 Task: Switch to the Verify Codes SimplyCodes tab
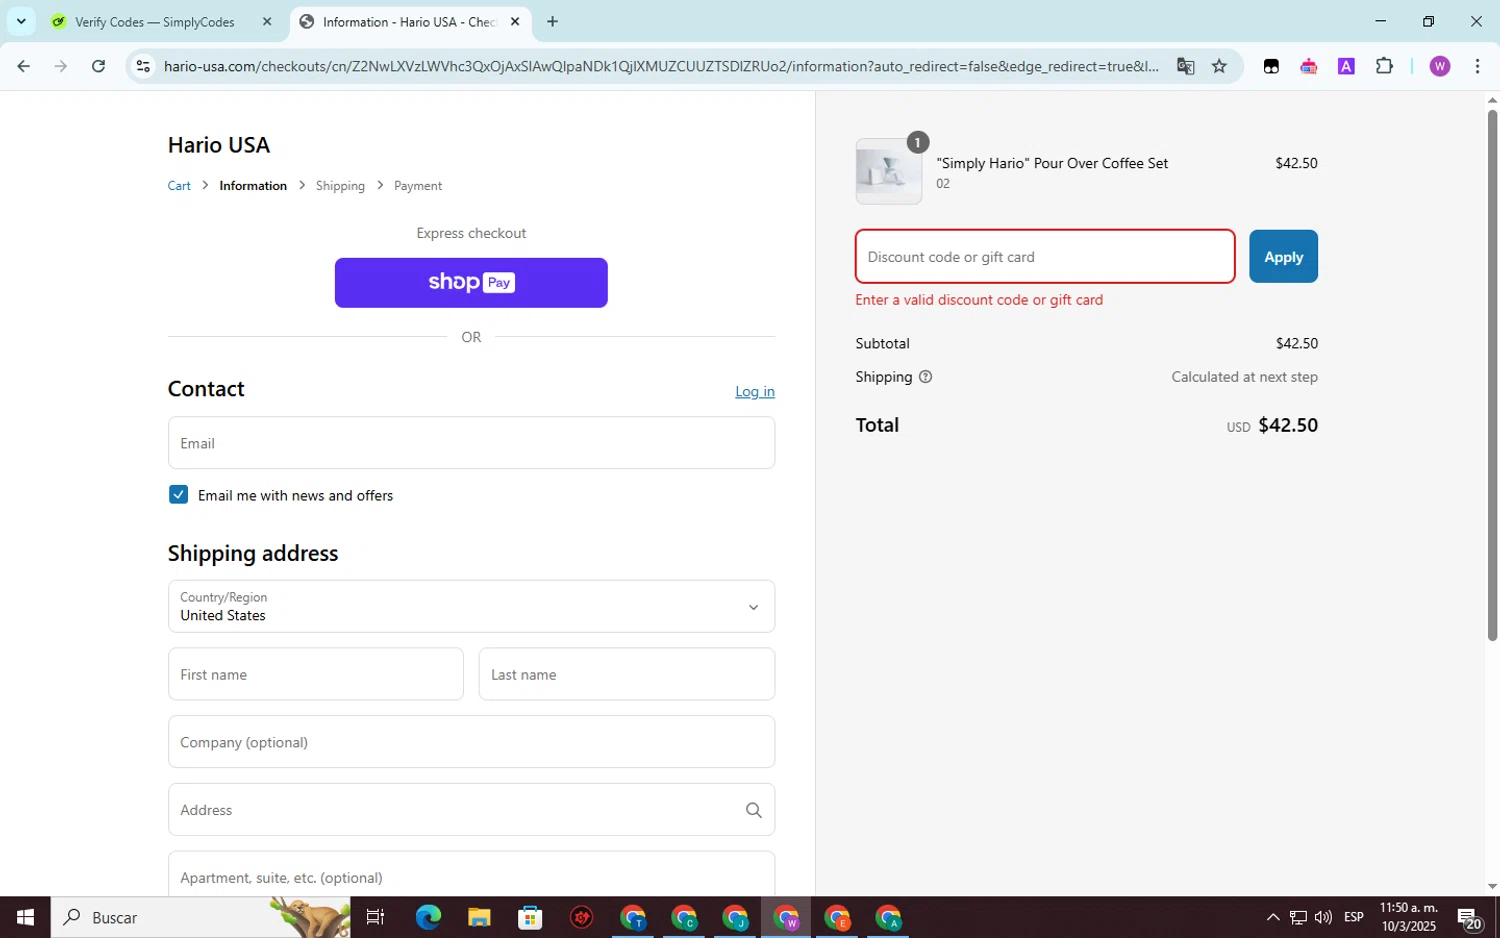pyautogui.click(x=154, y=21)
